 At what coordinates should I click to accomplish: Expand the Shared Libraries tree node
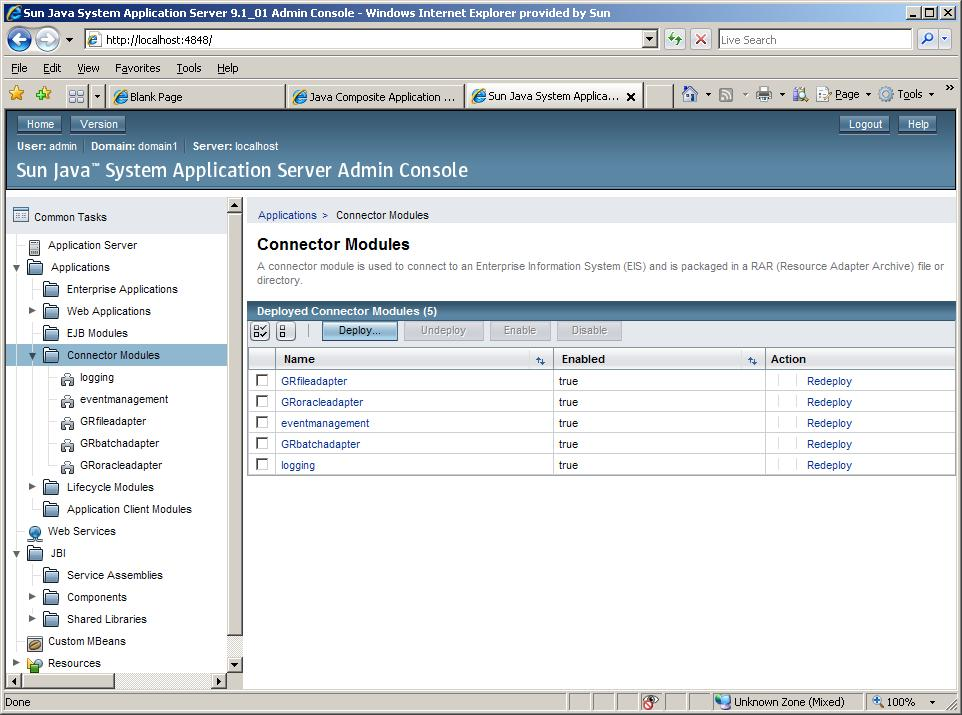[32, 619]
